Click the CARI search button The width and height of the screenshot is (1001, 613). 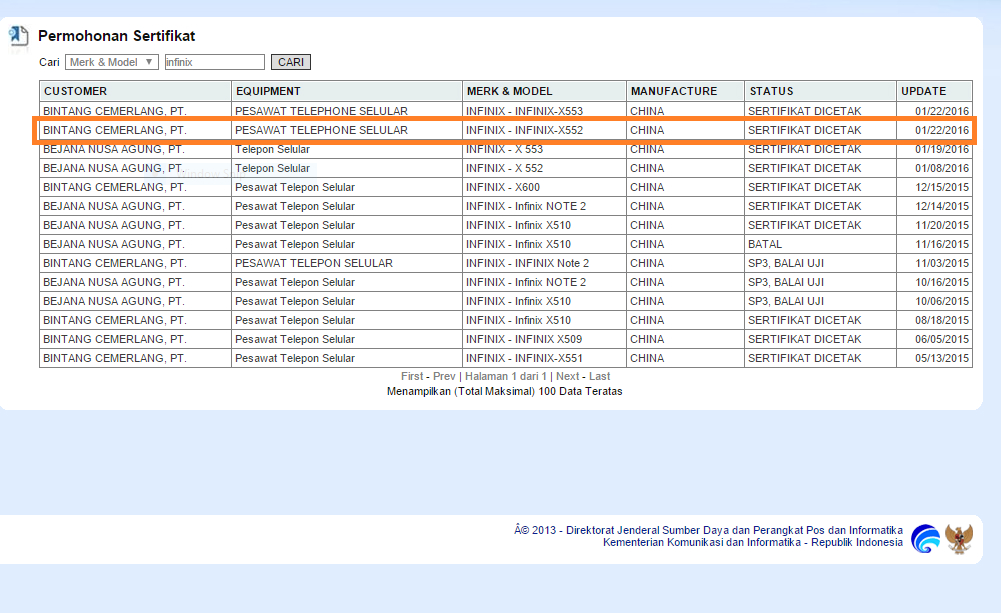point(291,62)
